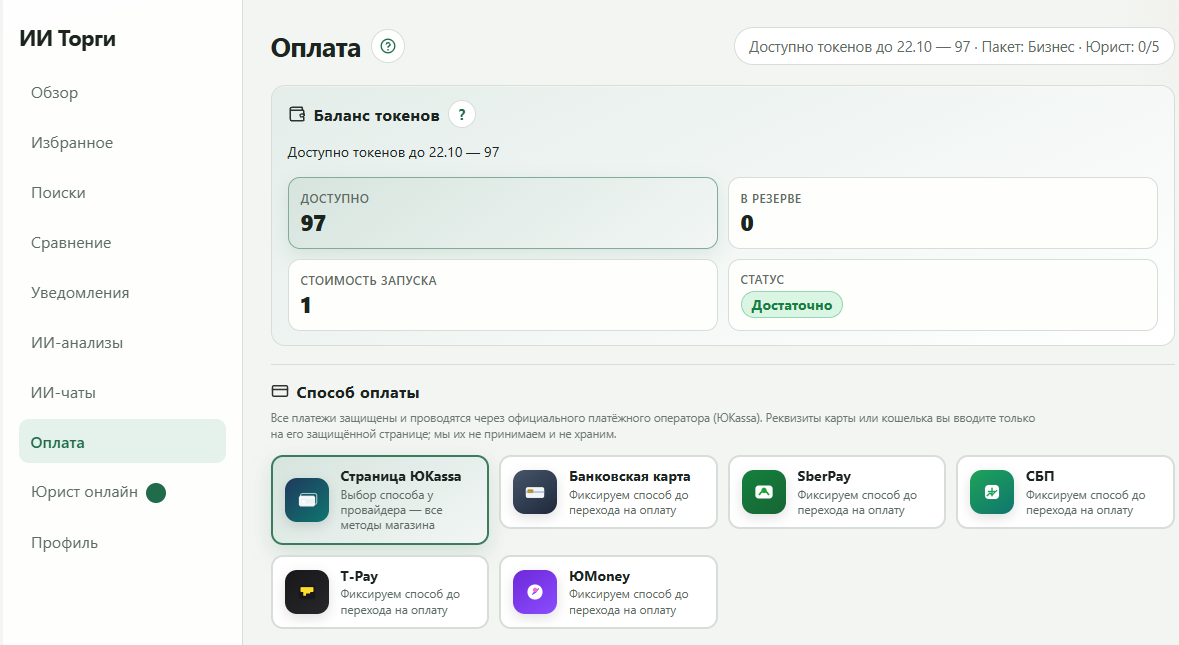Pick SberPay as payment method

tap(837, 492)
